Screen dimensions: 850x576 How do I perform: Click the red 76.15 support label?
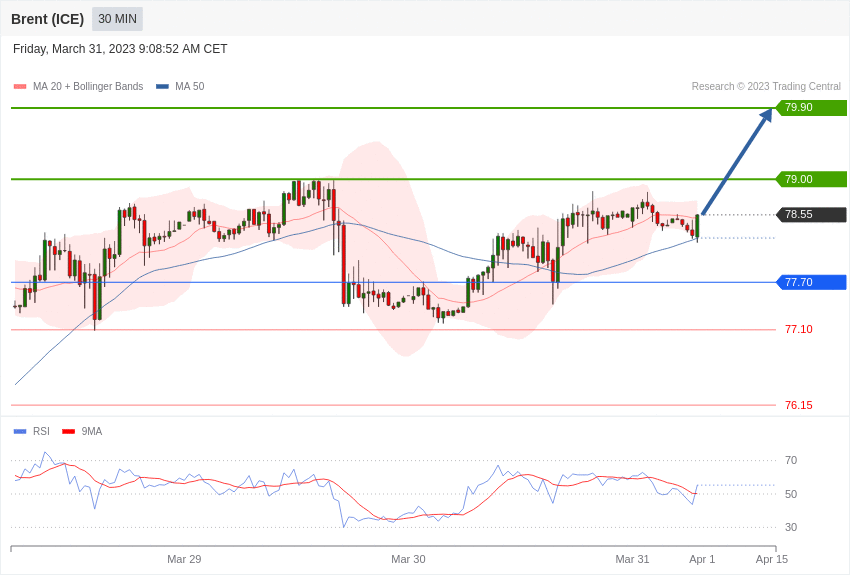(799, 405)
